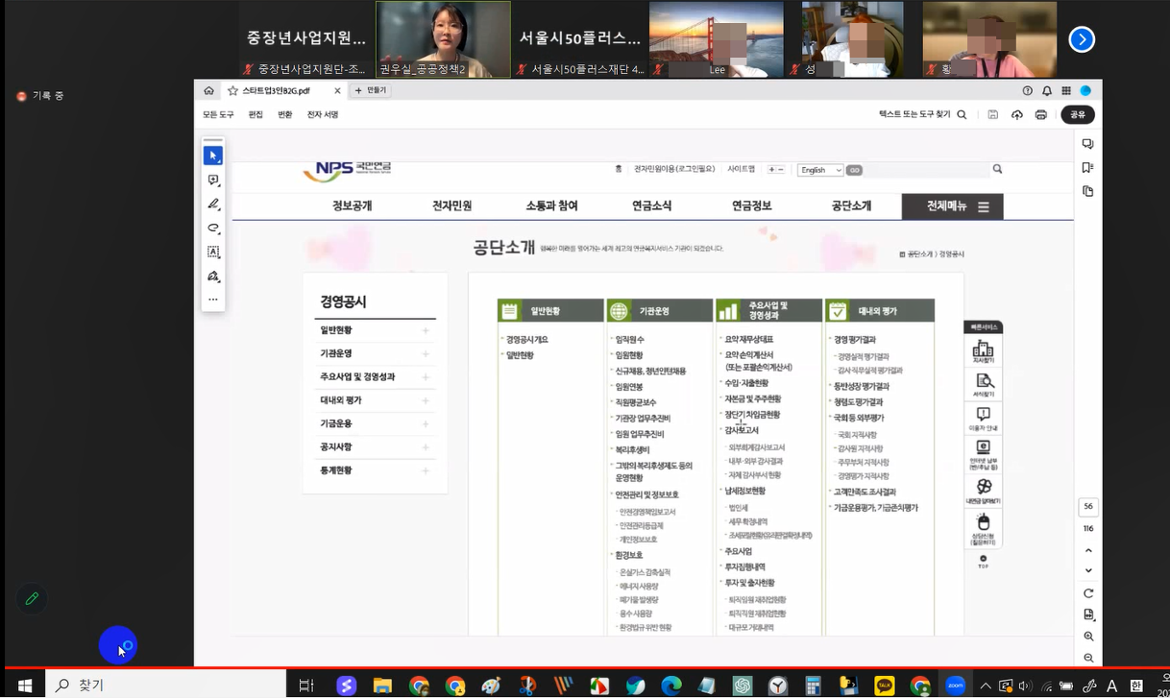This screenshot has height=698, width=1170.
Task: Open the 전자 서명 menu
Action: coord(322,115)
